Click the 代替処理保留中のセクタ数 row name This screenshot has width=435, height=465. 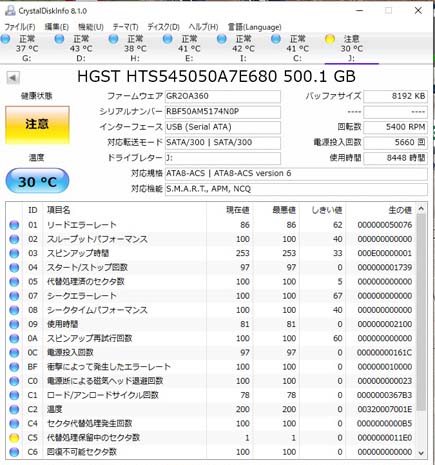click(93, 438)
